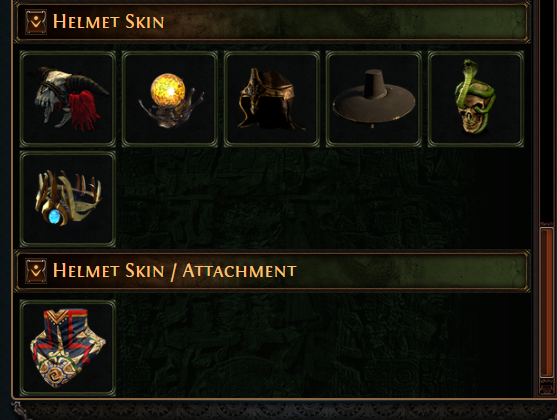Select the horned skull helmet skin

coord(68,99)
